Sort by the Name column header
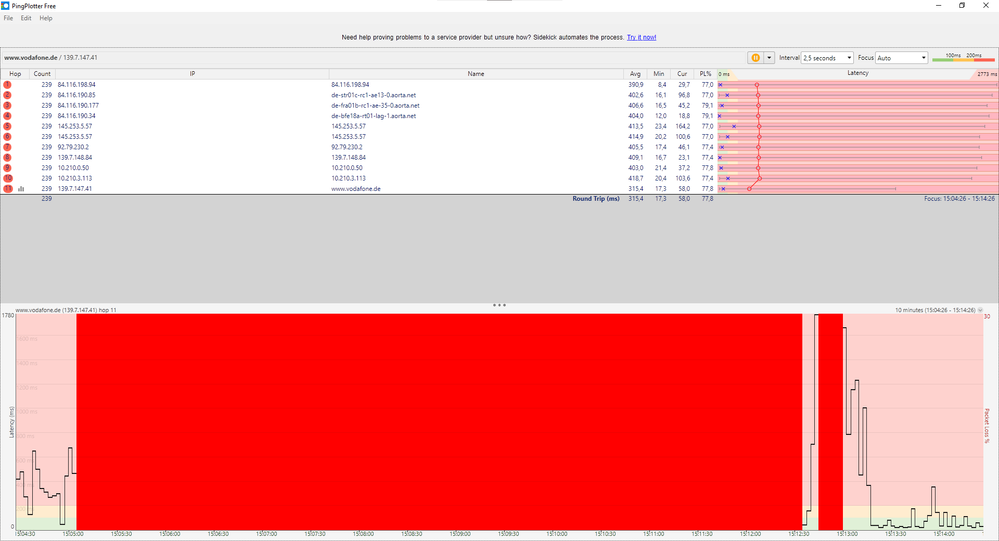 pyautogui.click(x=476, y=74)
